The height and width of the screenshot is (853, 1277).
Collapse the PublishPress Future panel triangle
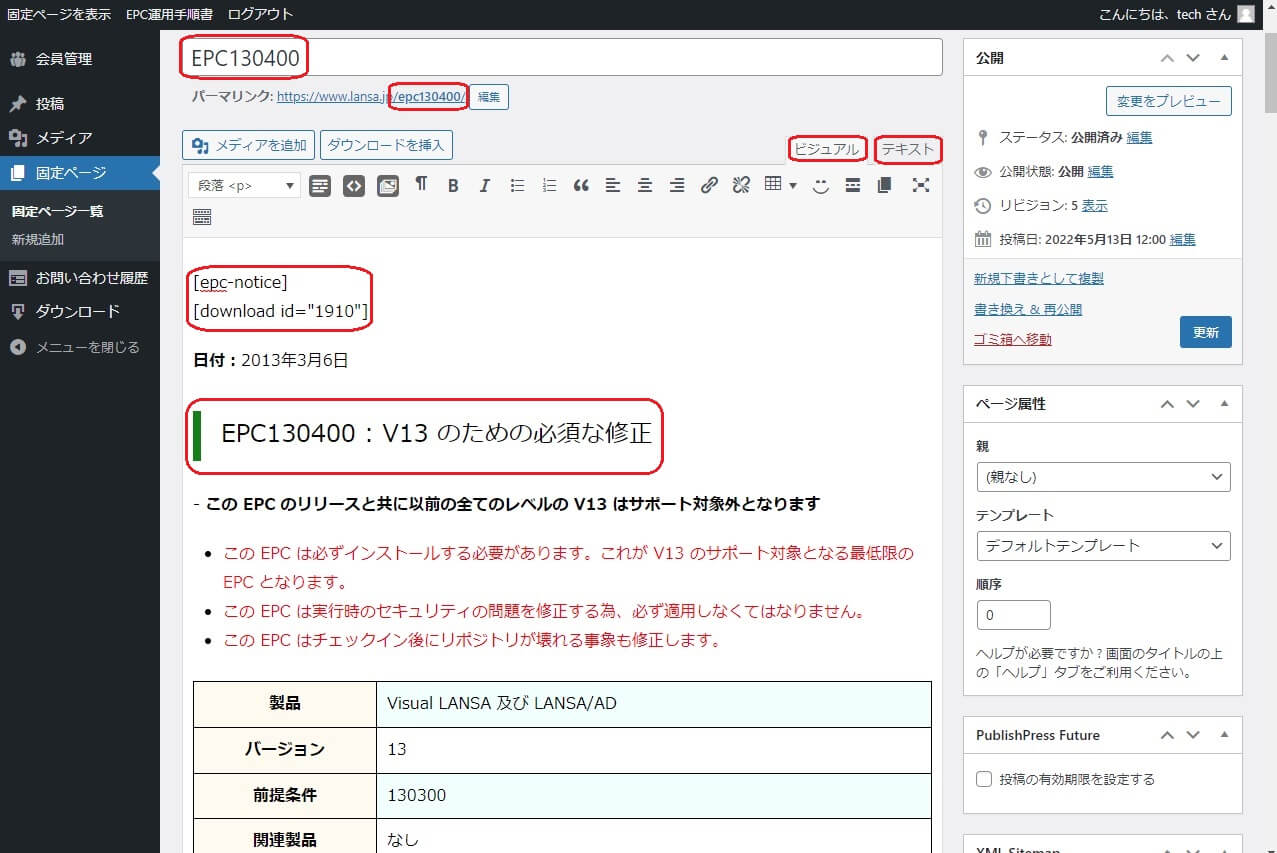pyautogui.click(x=1225, y=735)
